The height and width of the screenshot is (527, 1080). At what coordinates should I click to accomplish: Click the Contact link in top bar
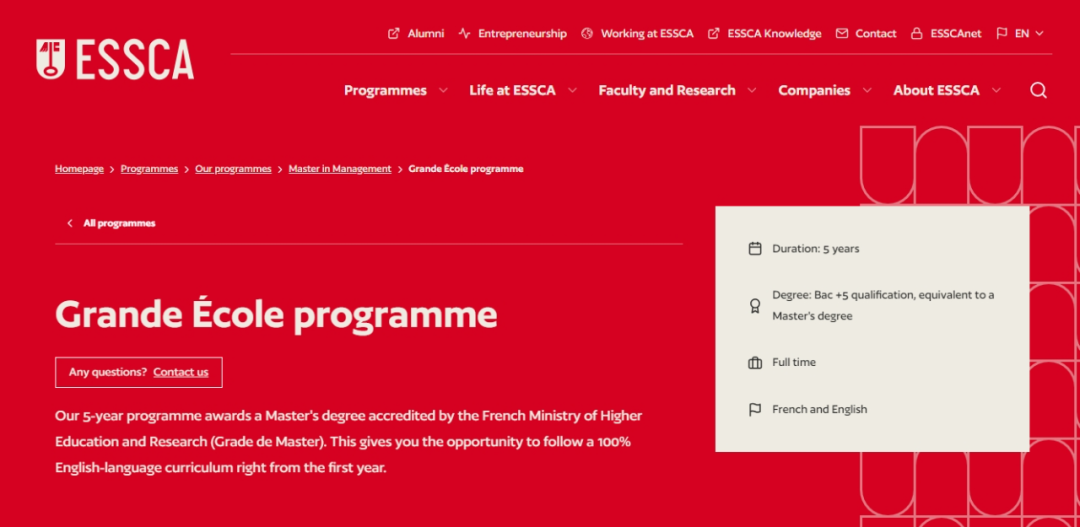click(875, 33)
